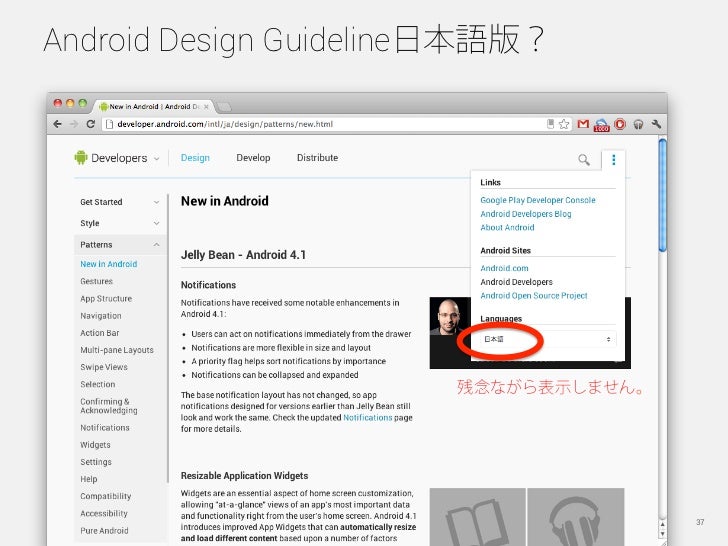Click the page vertical scrollbar thumb
The width and height of the screenshot is (728, 546).
click(663, 195)
